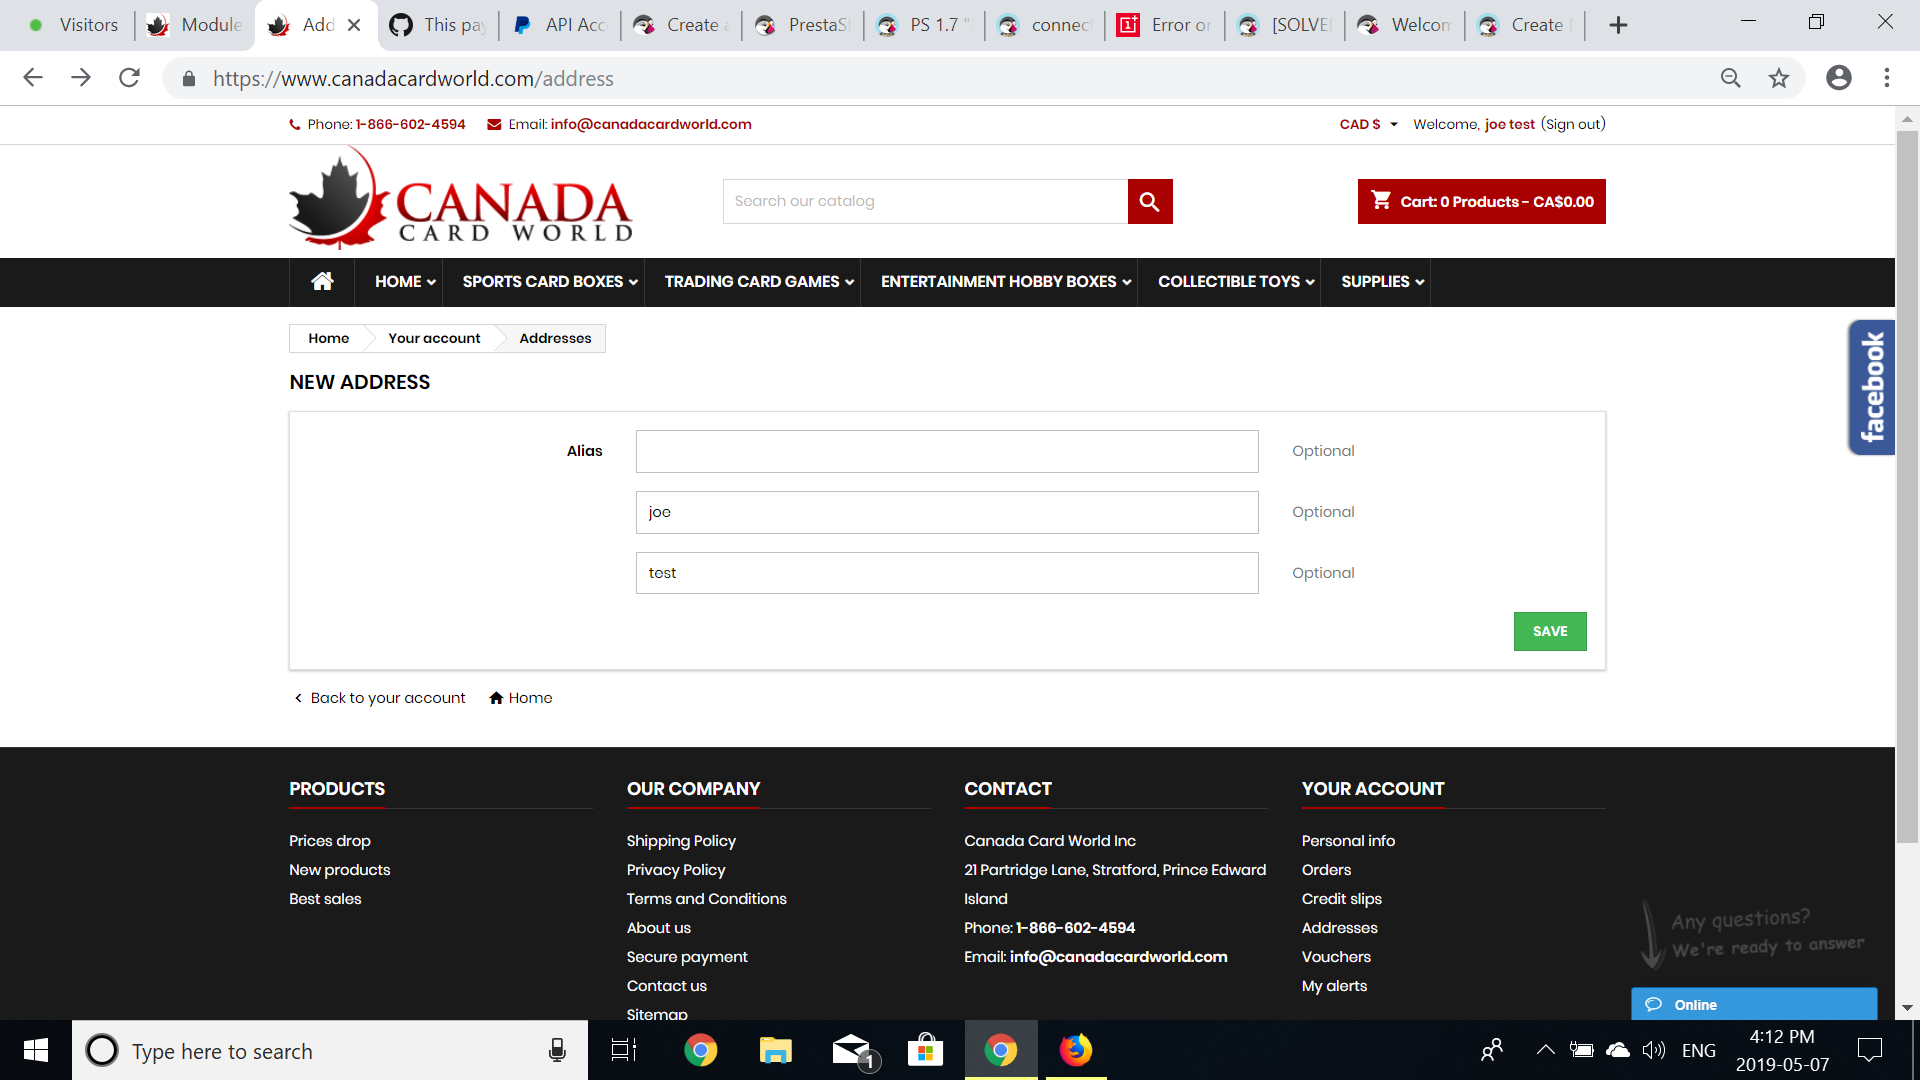Viewport: 1920px width, 1080px height.
Task: Open the Cart button with cart icon
Action: (x=1481, y=202)
